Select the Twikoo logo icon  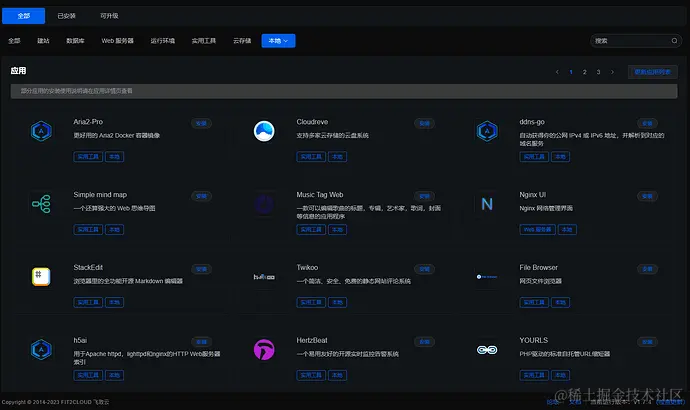click(x=264, y=277)
